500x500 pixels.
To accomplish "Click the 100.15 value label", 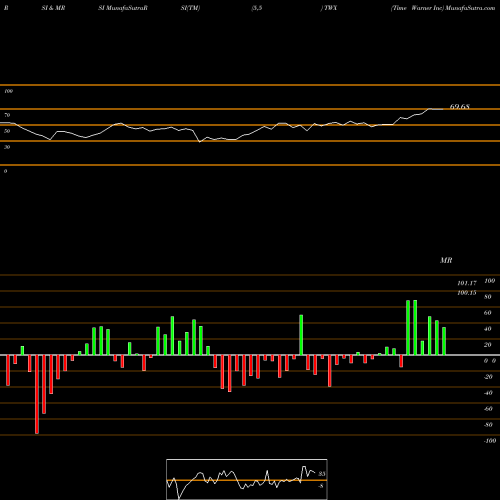I will point(467,293).
